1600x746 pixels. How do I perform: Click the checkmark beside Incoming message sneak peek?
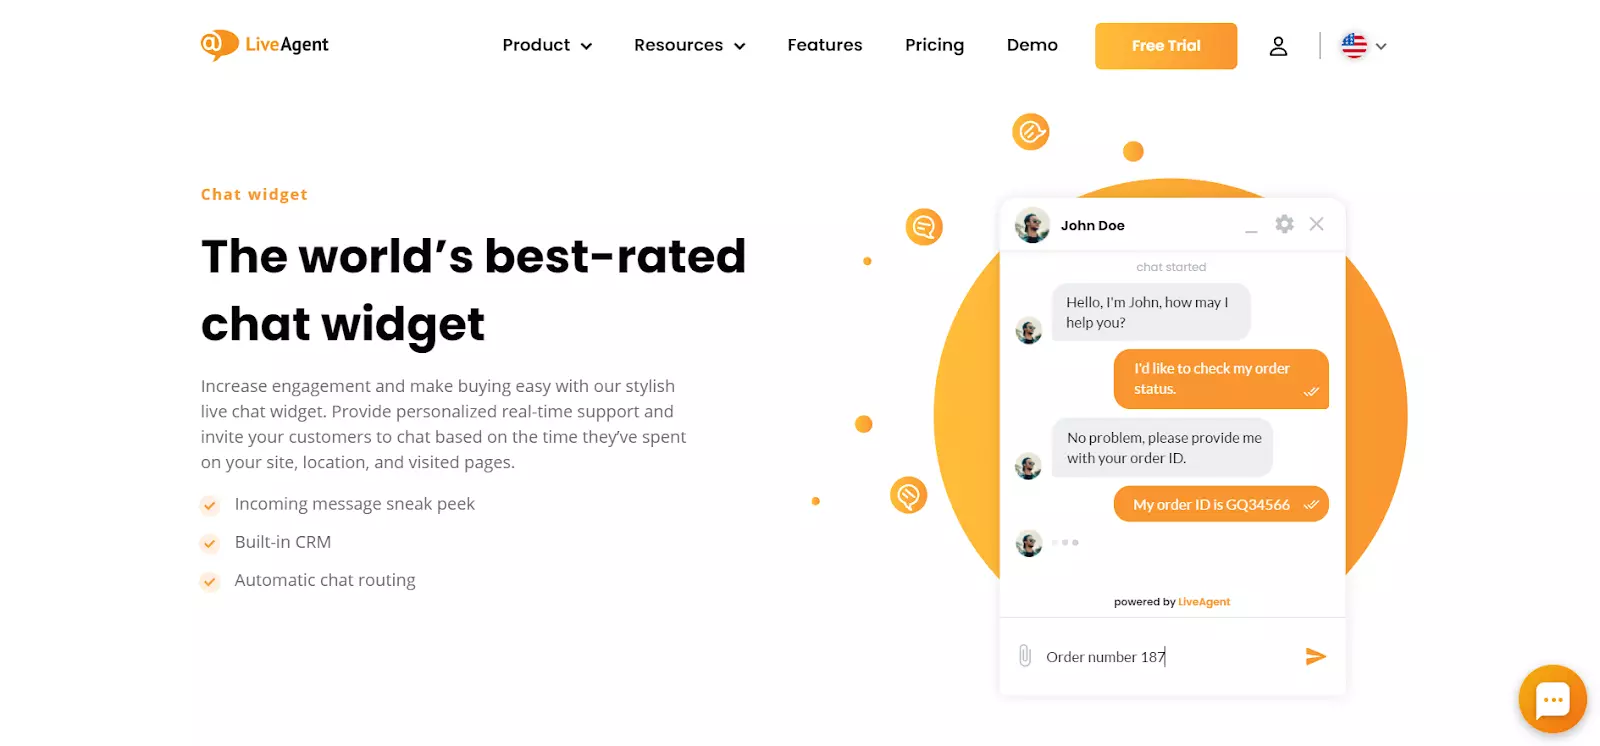click(x=210, y=505)
